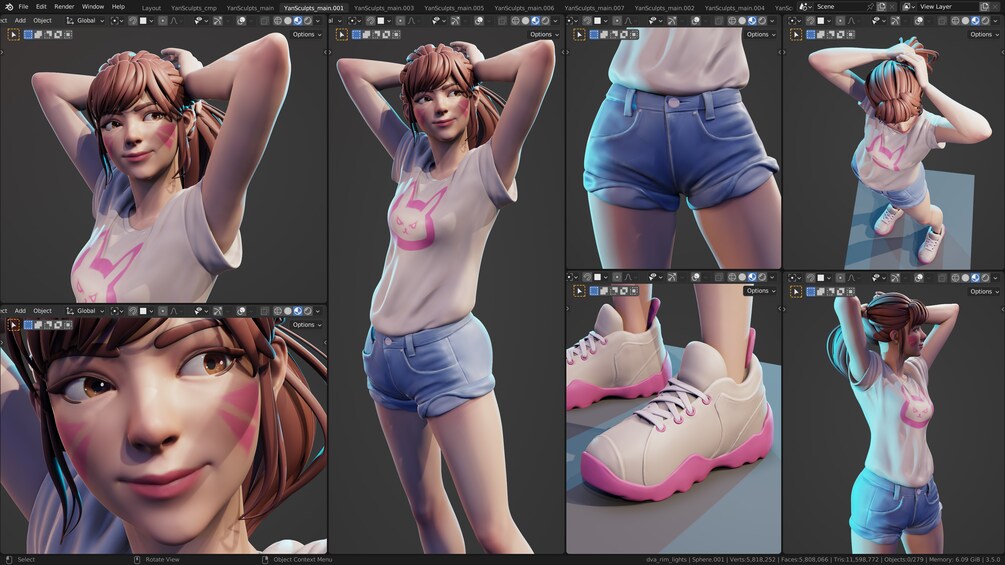Toggle the pin scene to workspace icon
1005x565 pixels.
(870, 6)
